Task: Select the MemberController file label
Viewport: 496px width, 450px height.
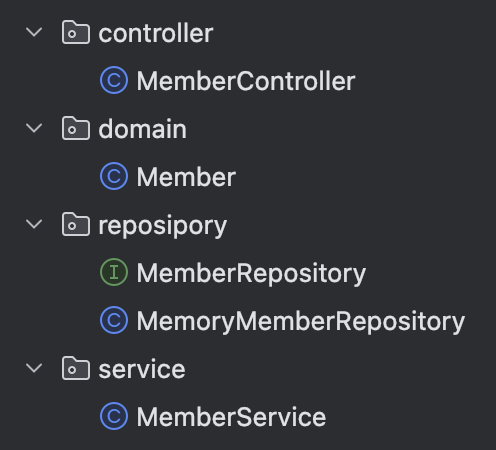Action: coord(246,81)
